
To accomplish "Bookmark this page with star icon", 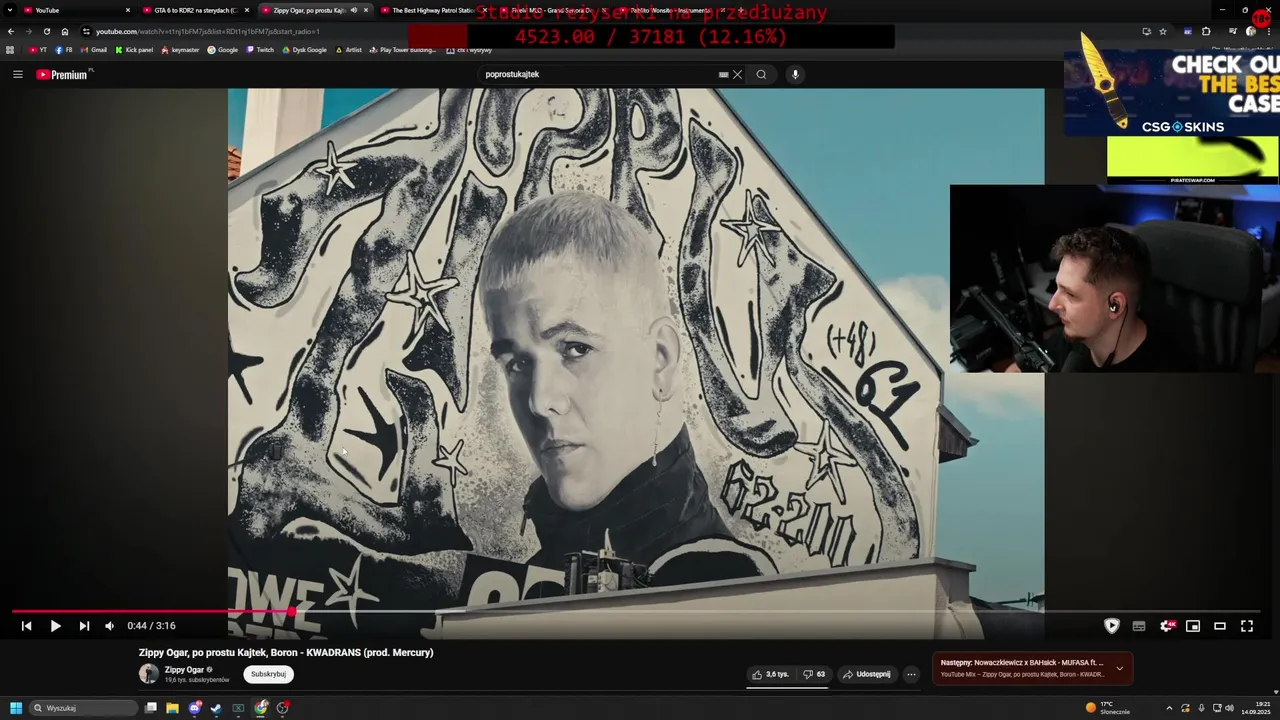I will tap(1163, 31).
